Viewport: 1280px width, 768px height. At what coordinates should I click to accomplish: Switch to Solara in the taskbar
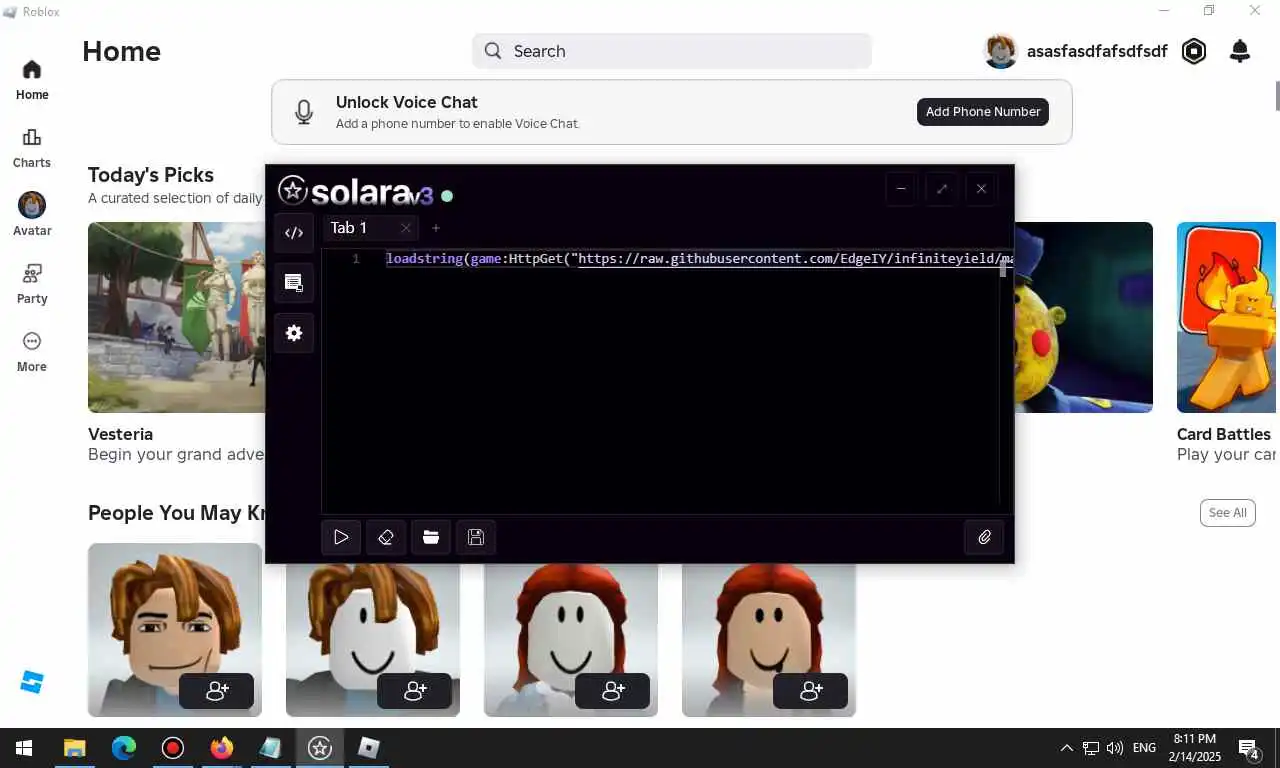coord(319,748)
